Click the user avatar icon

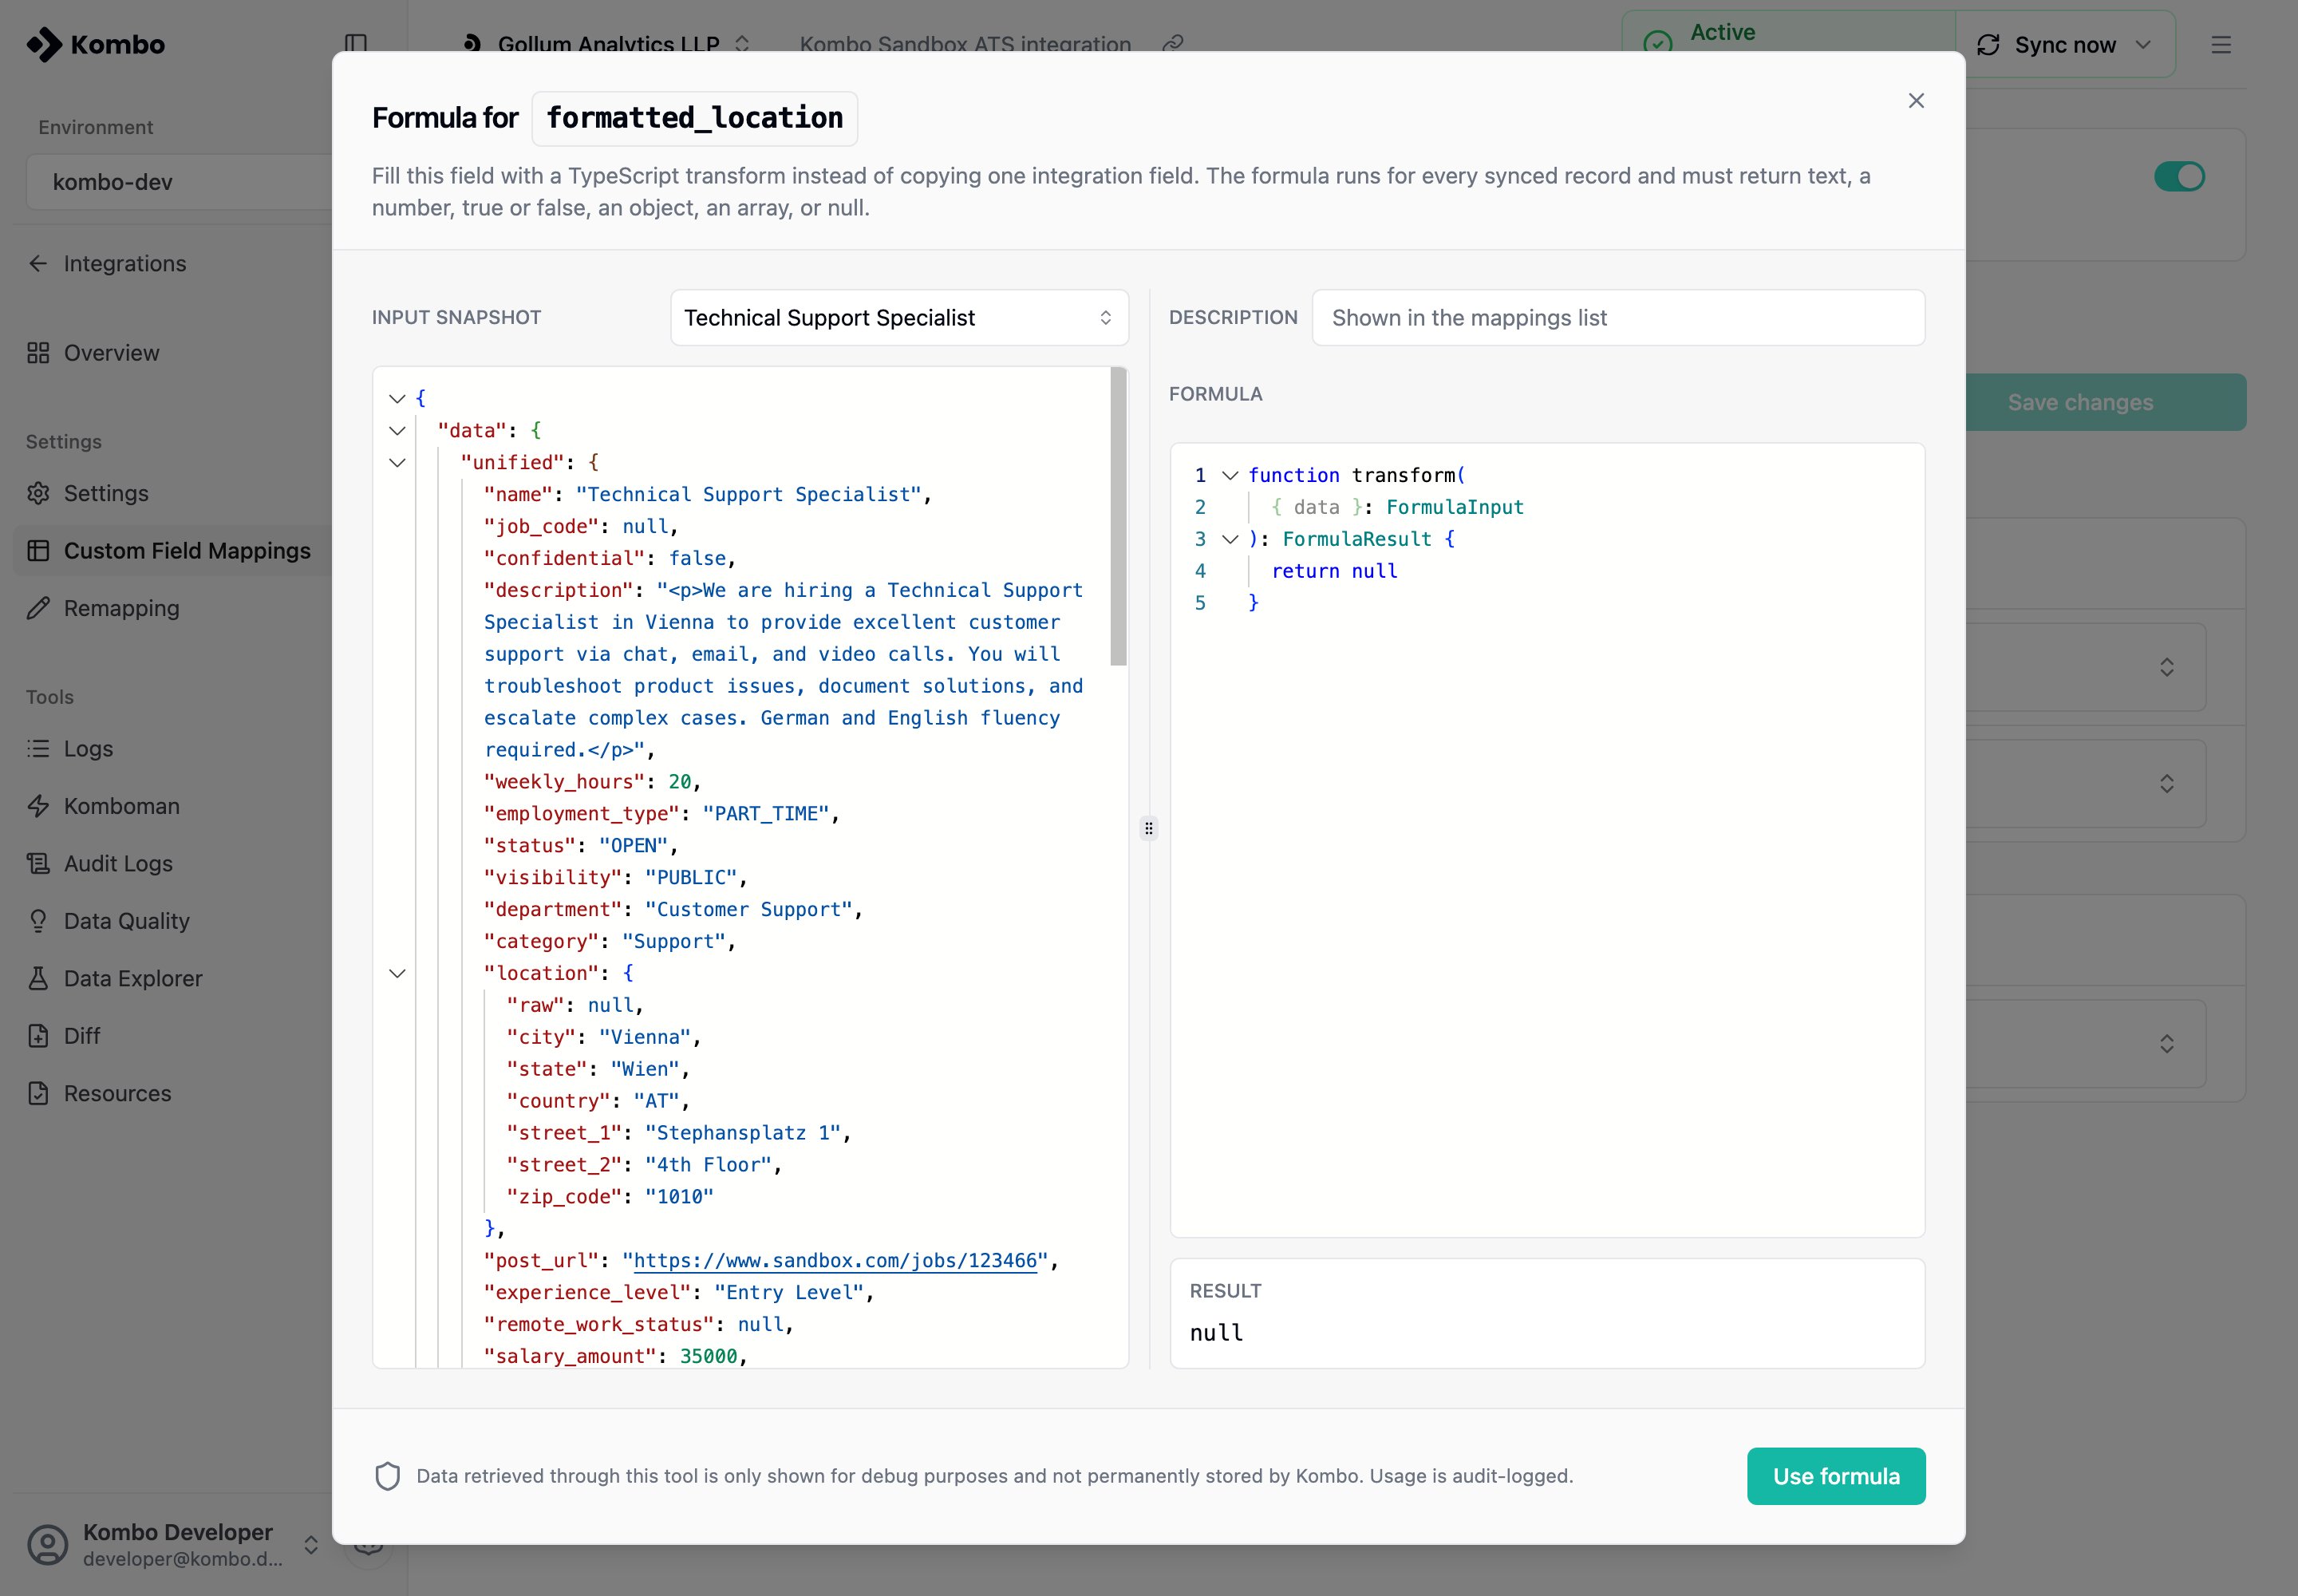[47, 1544]
